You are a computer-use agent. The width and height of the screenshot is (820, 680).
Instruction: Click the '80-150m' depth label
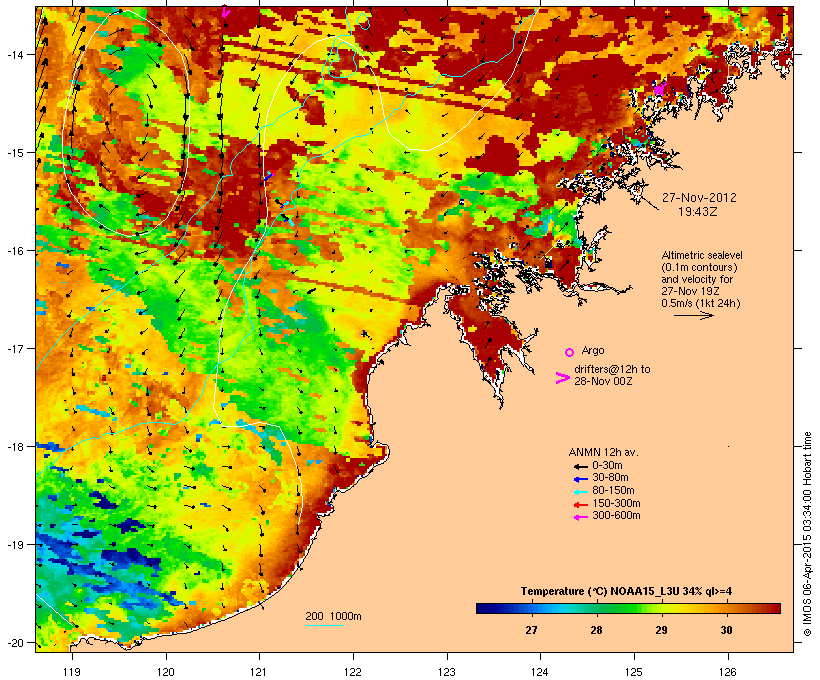[x=613, y=491]
